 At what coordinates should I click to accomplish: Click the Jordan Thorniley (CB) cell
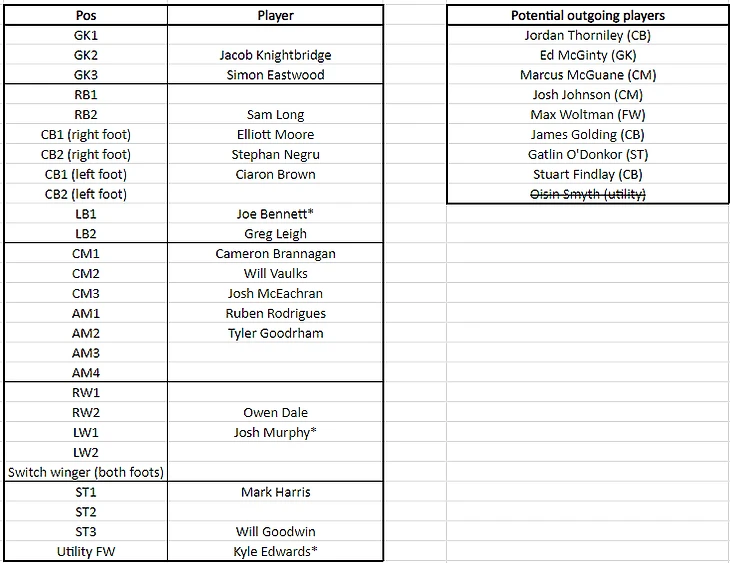(x=588, y=35)
